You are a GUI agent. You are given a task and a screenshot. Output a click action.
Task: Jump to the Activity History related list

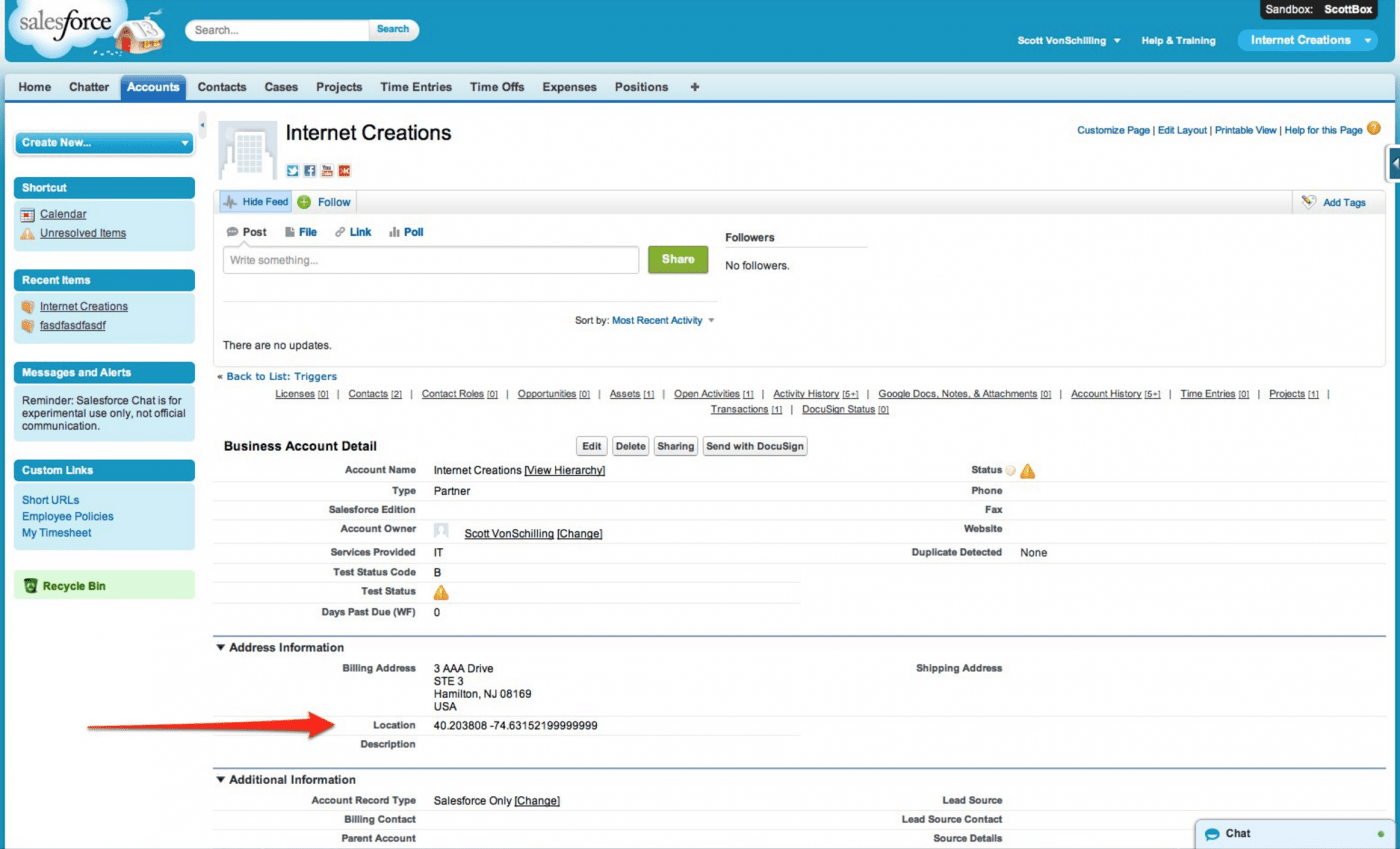pos(816,394)
